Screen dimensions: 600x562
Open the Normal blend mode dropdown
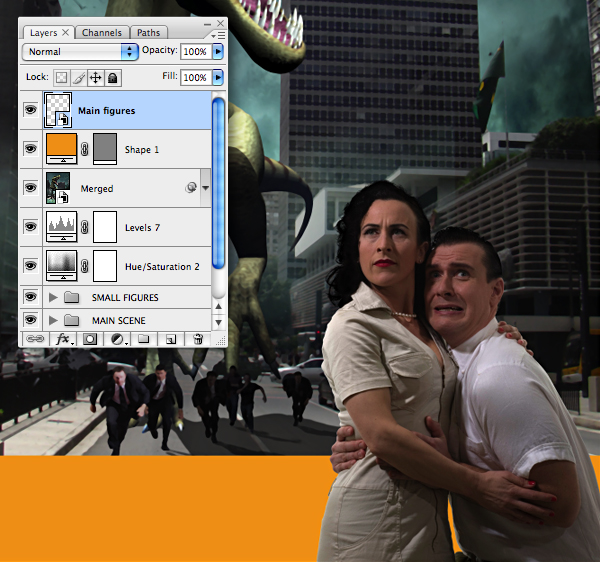(80, 52)
